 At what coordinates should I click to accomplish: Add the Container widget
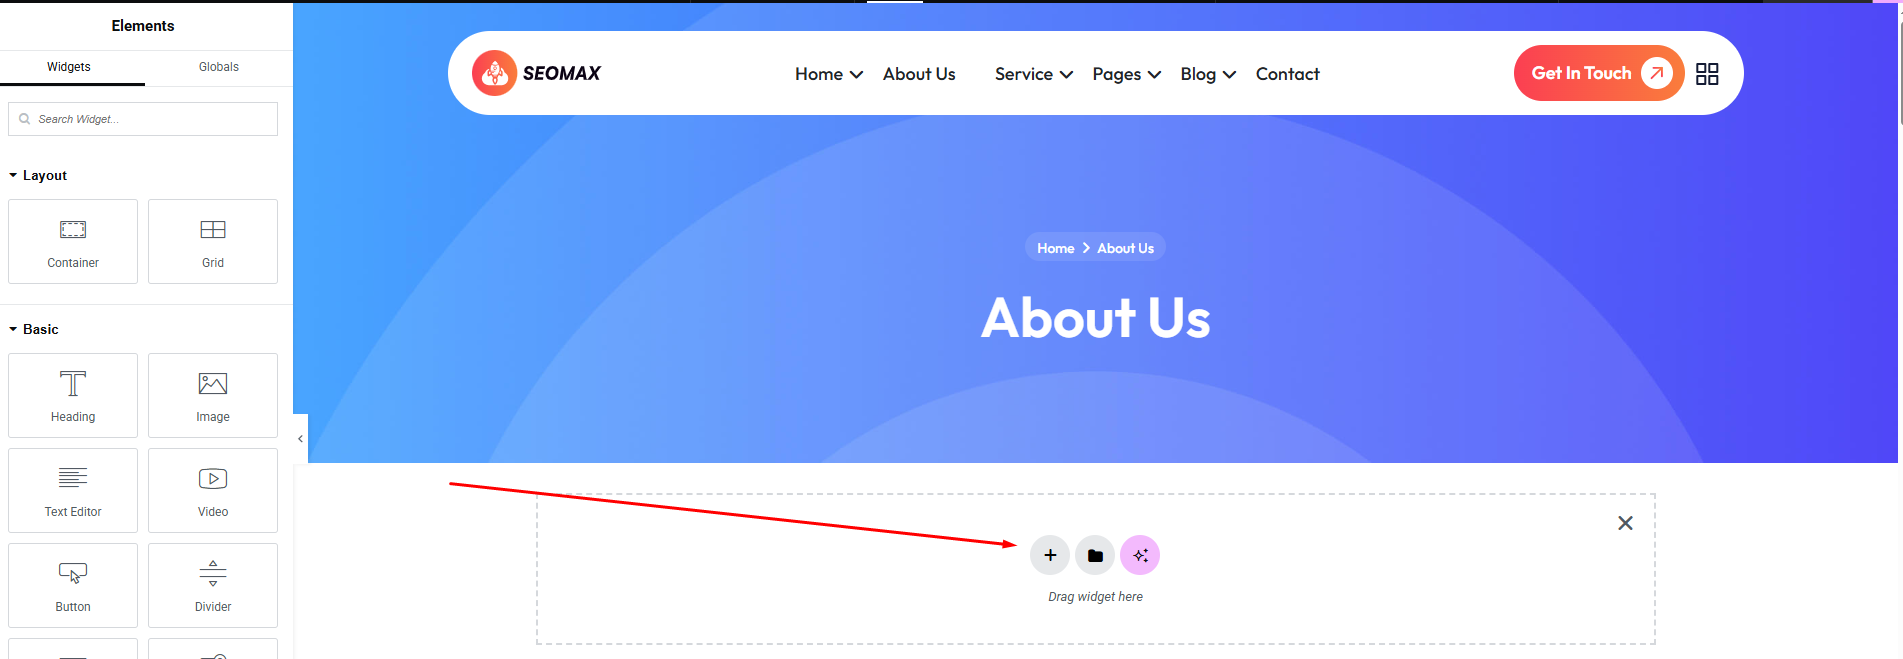(x=73, y=241)
